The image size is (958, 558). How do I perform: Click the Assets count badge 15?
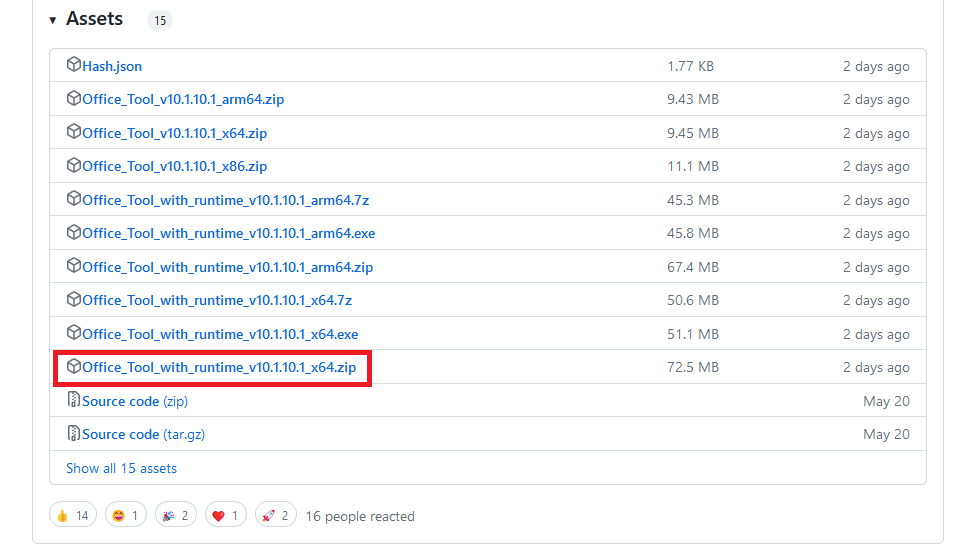coord(160,20)
